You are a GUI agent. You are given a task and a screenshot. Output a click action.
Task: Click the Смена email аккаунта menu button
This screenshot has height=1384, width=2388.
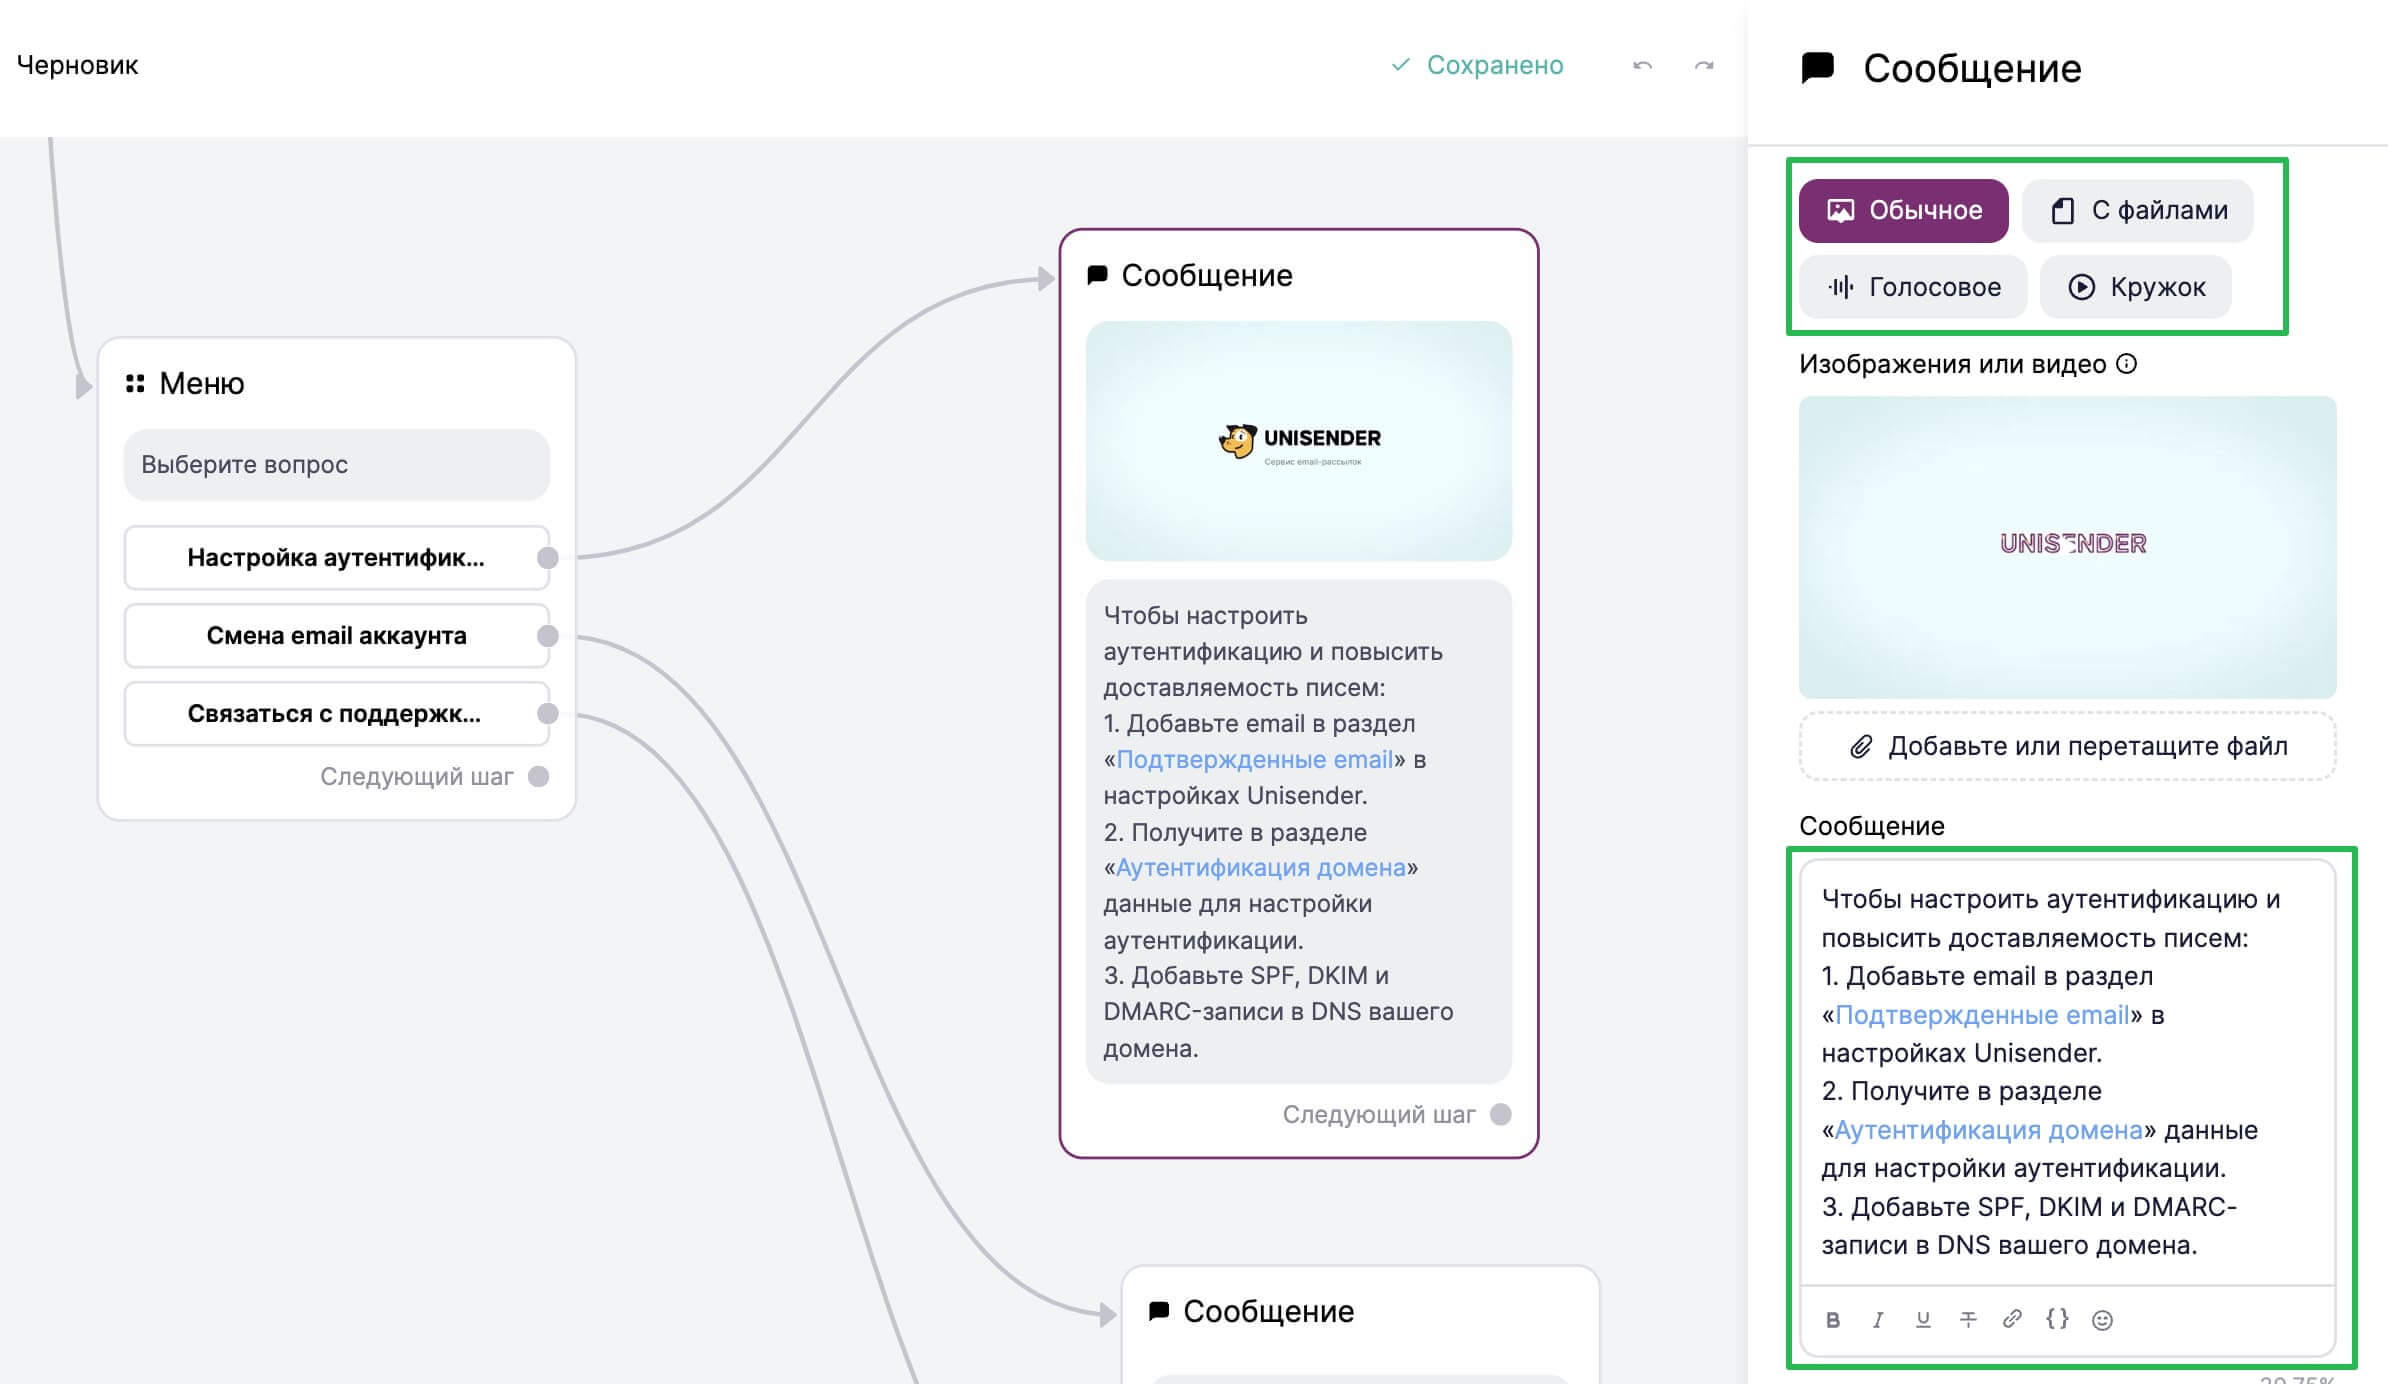click(336, 636)
